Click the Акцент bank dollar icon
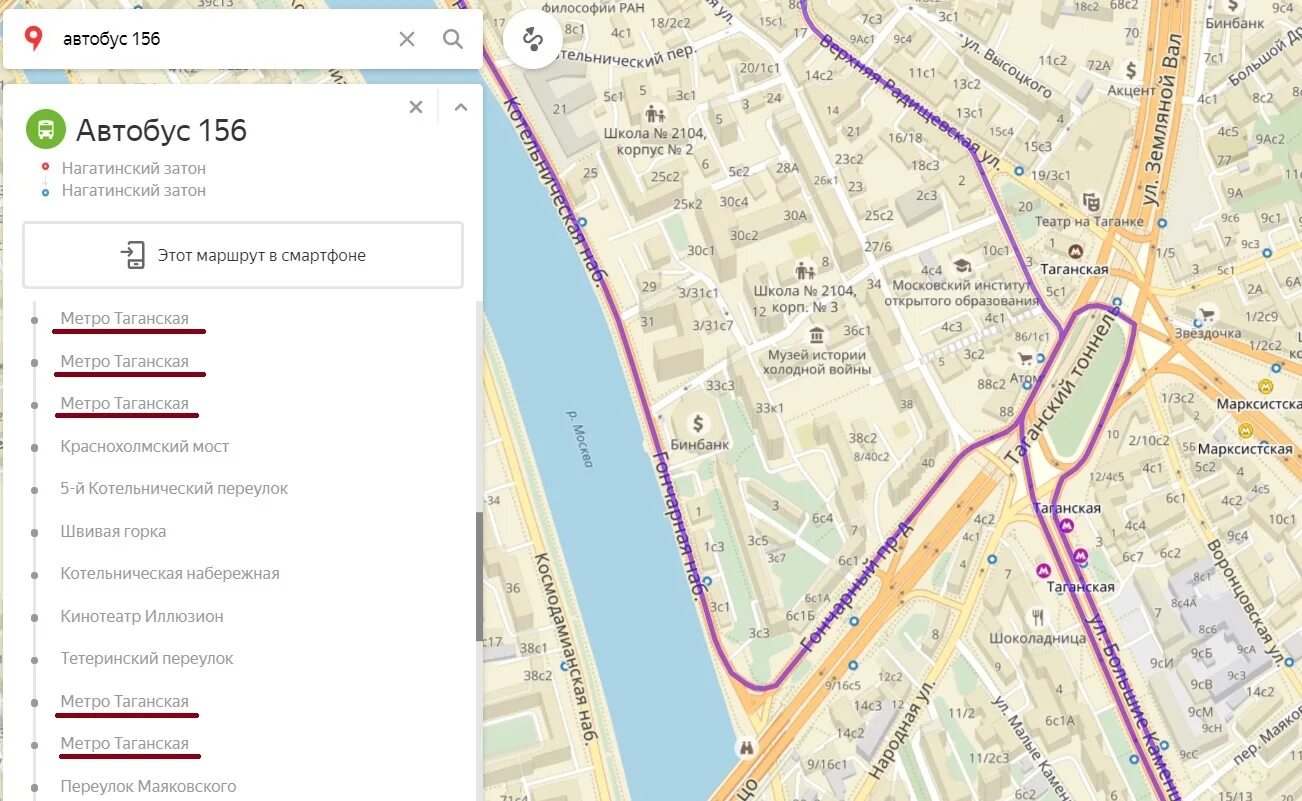The height and width of the screenshot is (801, 1302). tap(1131, 70)
